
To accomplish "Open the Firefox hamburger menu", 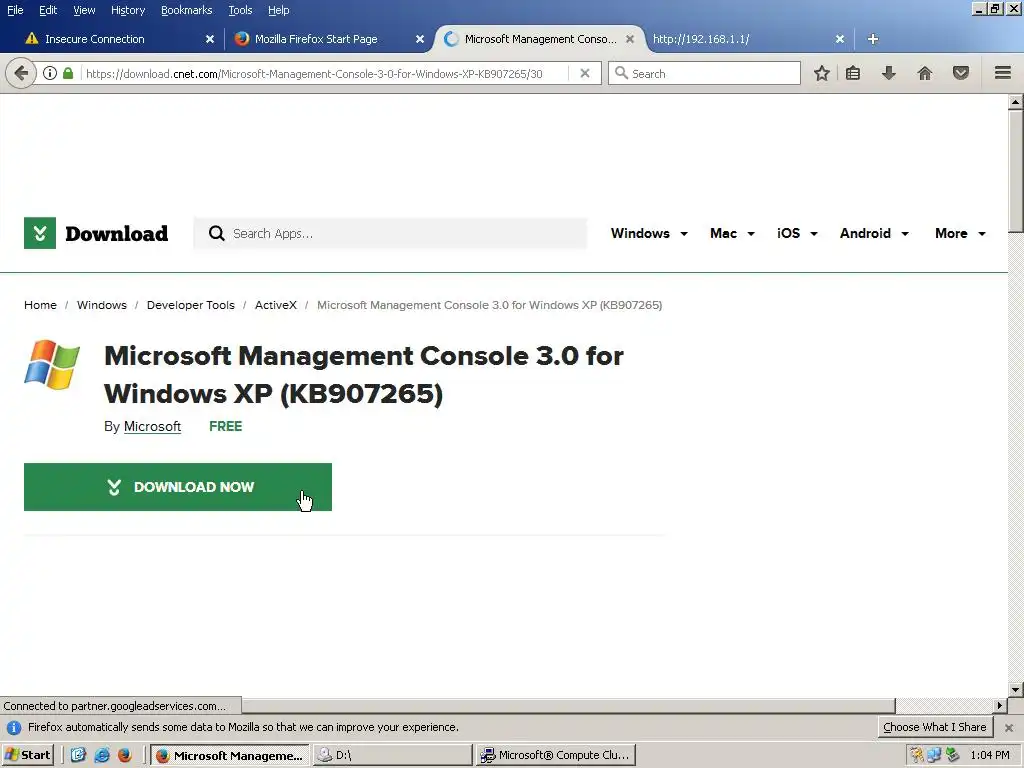I will 1002,72.
